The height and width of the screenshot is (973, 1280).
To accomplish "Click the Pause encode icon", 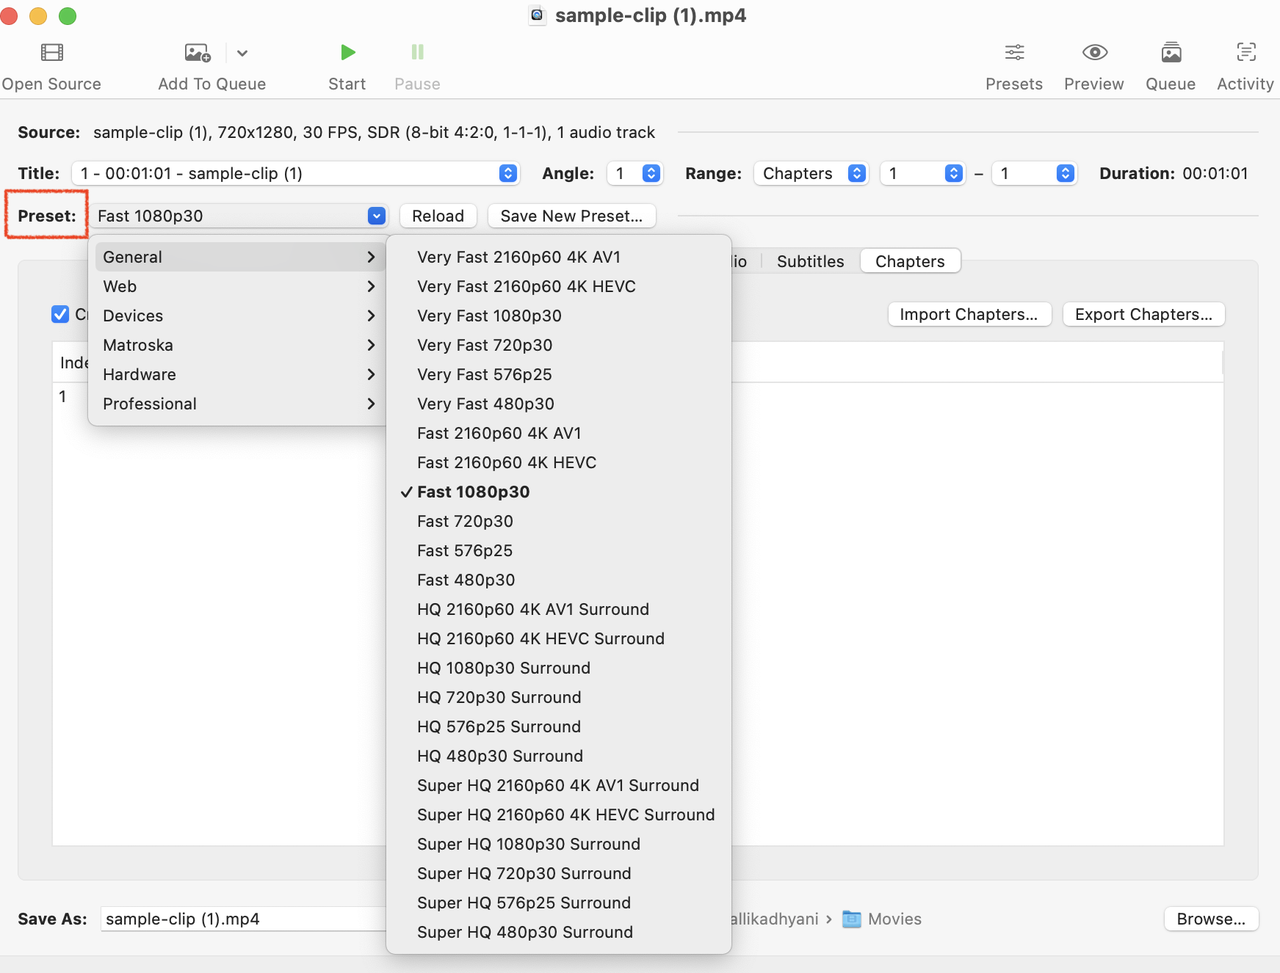I will coord(416,52).
